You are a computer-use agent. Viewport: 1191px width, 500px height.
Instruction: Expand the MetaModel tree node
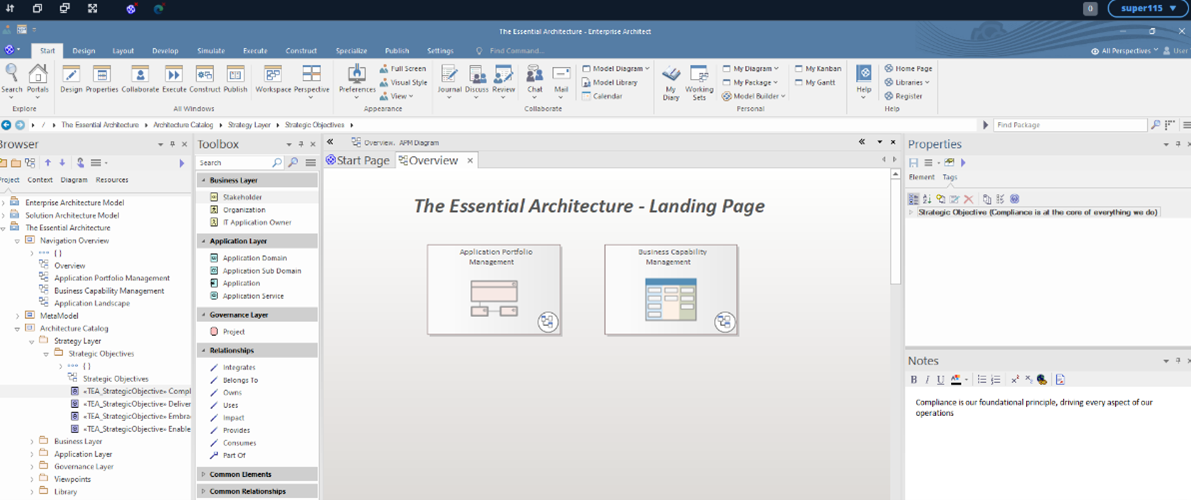(x=18, y=315)
